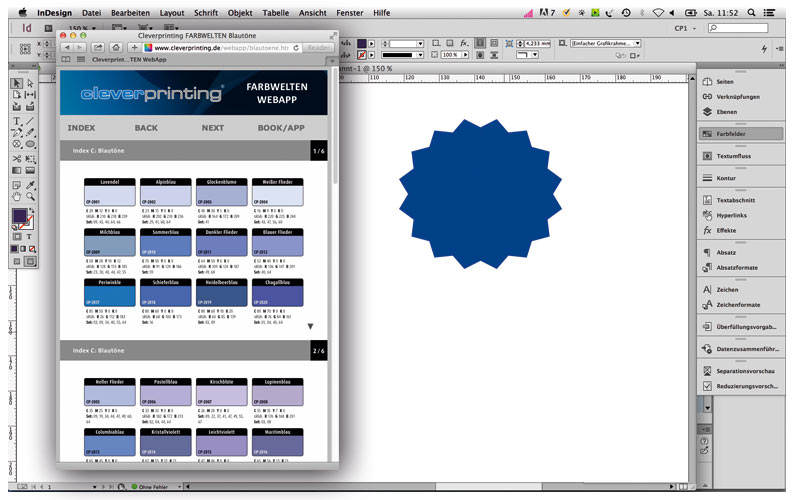Open the CP1 workspace switcher
This screenshot has width=800, height=500.
click(685, 28)
